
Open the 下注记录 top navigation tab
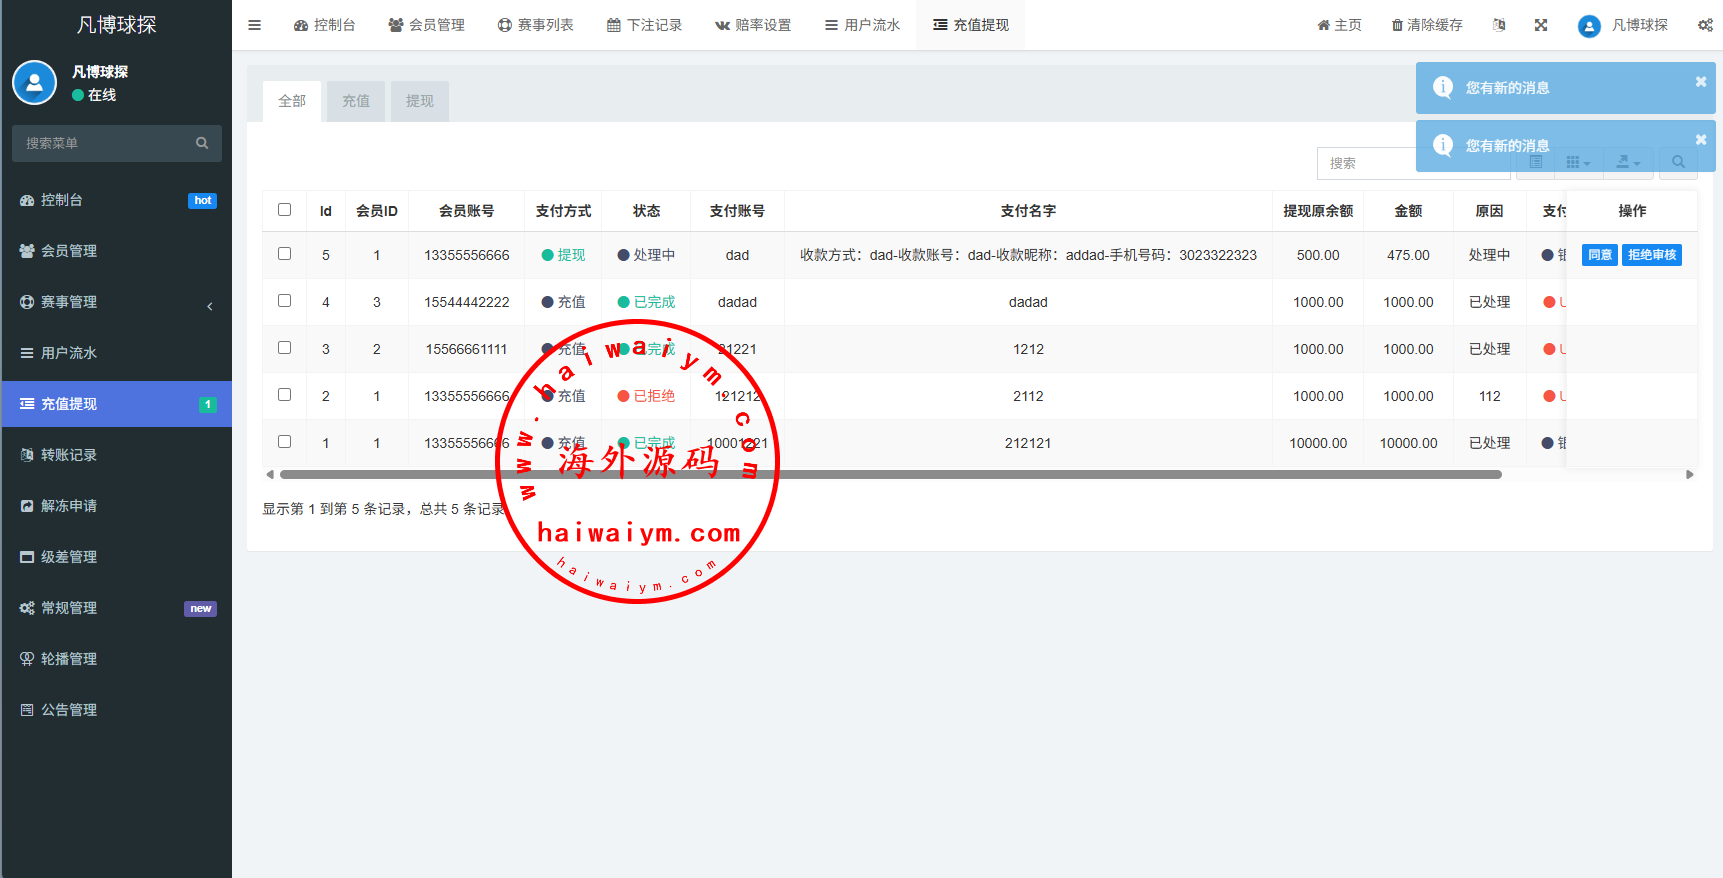tap(644, 25)
